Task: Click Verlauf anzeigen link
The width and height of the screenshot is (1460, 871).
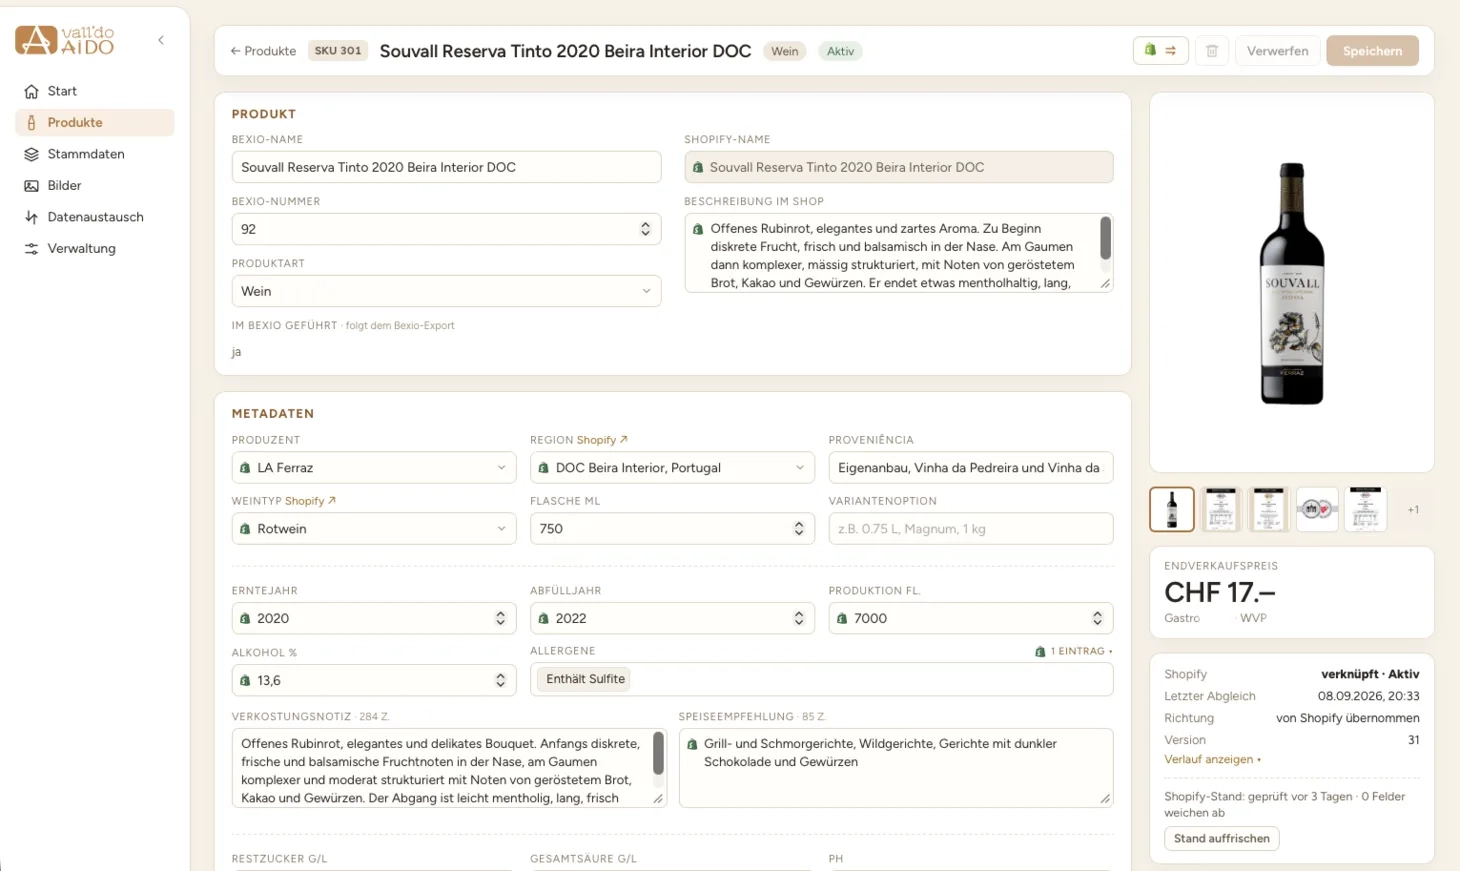Action: coord(1212,760)
